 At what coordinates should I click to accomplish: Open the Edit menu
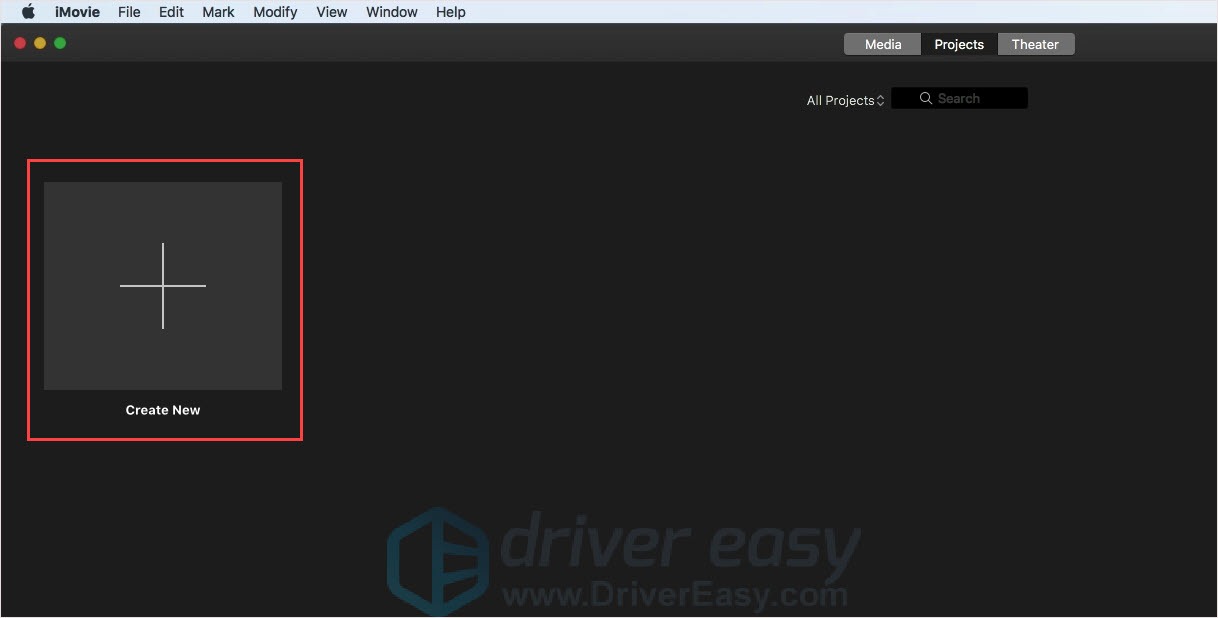[x=171, y=12]
